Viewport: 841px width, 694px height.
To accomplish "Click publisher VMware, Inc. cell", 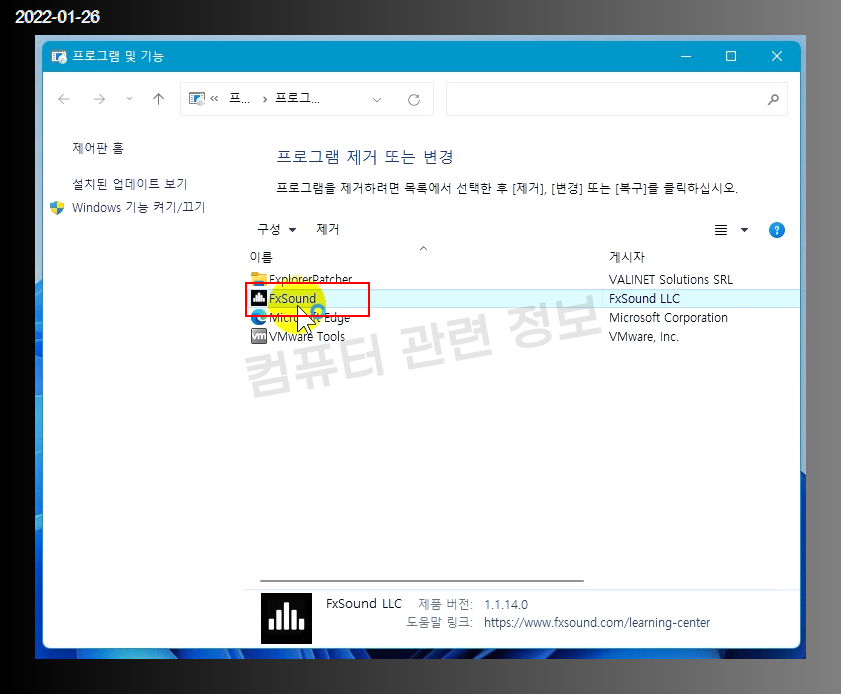I will [x=644, y=337].
